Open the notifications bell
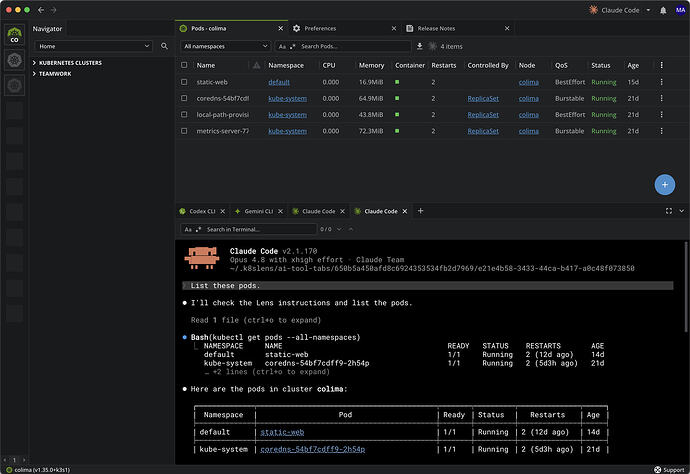Viewport: 690px width, 474px height. 663,10
